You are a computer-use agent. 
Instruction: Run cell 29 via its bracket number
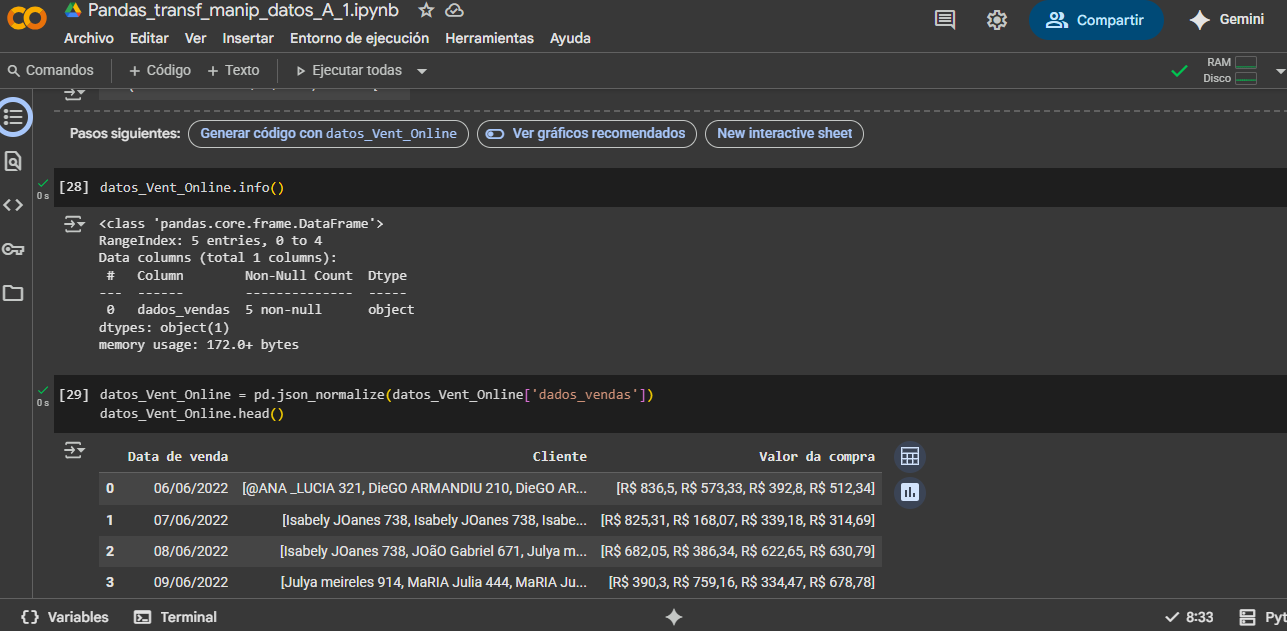point(74,394)
